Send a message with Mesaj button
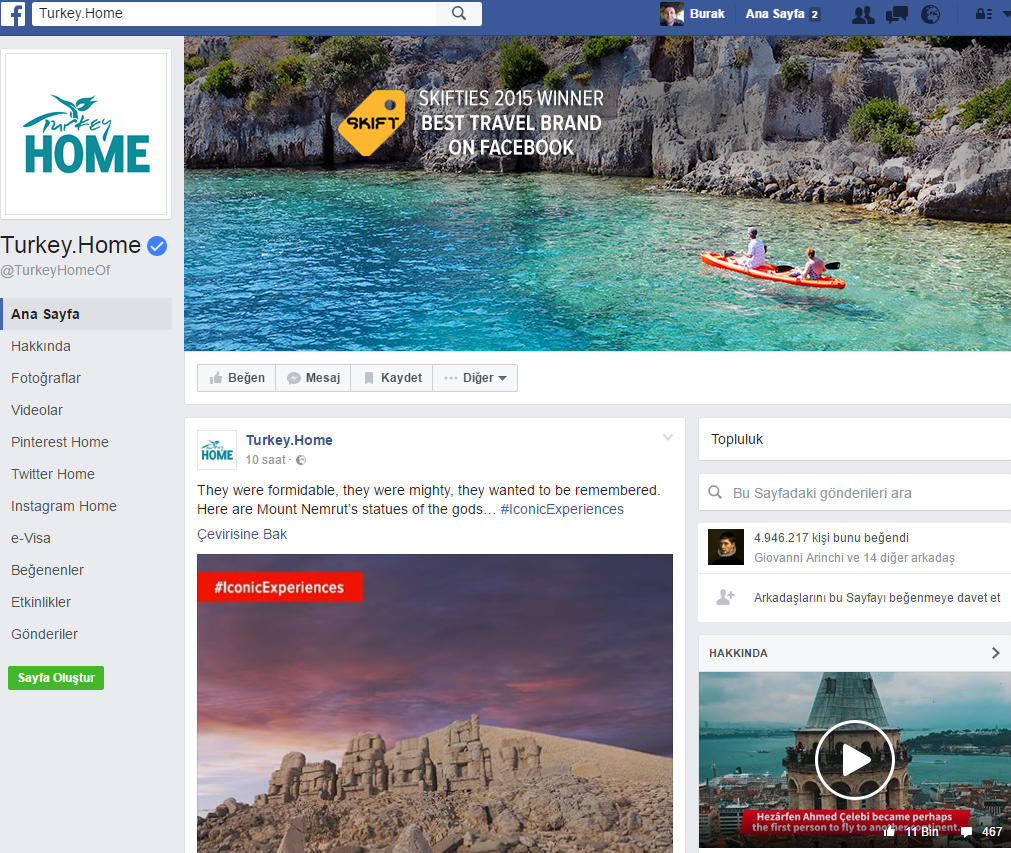The width and height of the screenshot is (1011, 853). tap(313, 378)
